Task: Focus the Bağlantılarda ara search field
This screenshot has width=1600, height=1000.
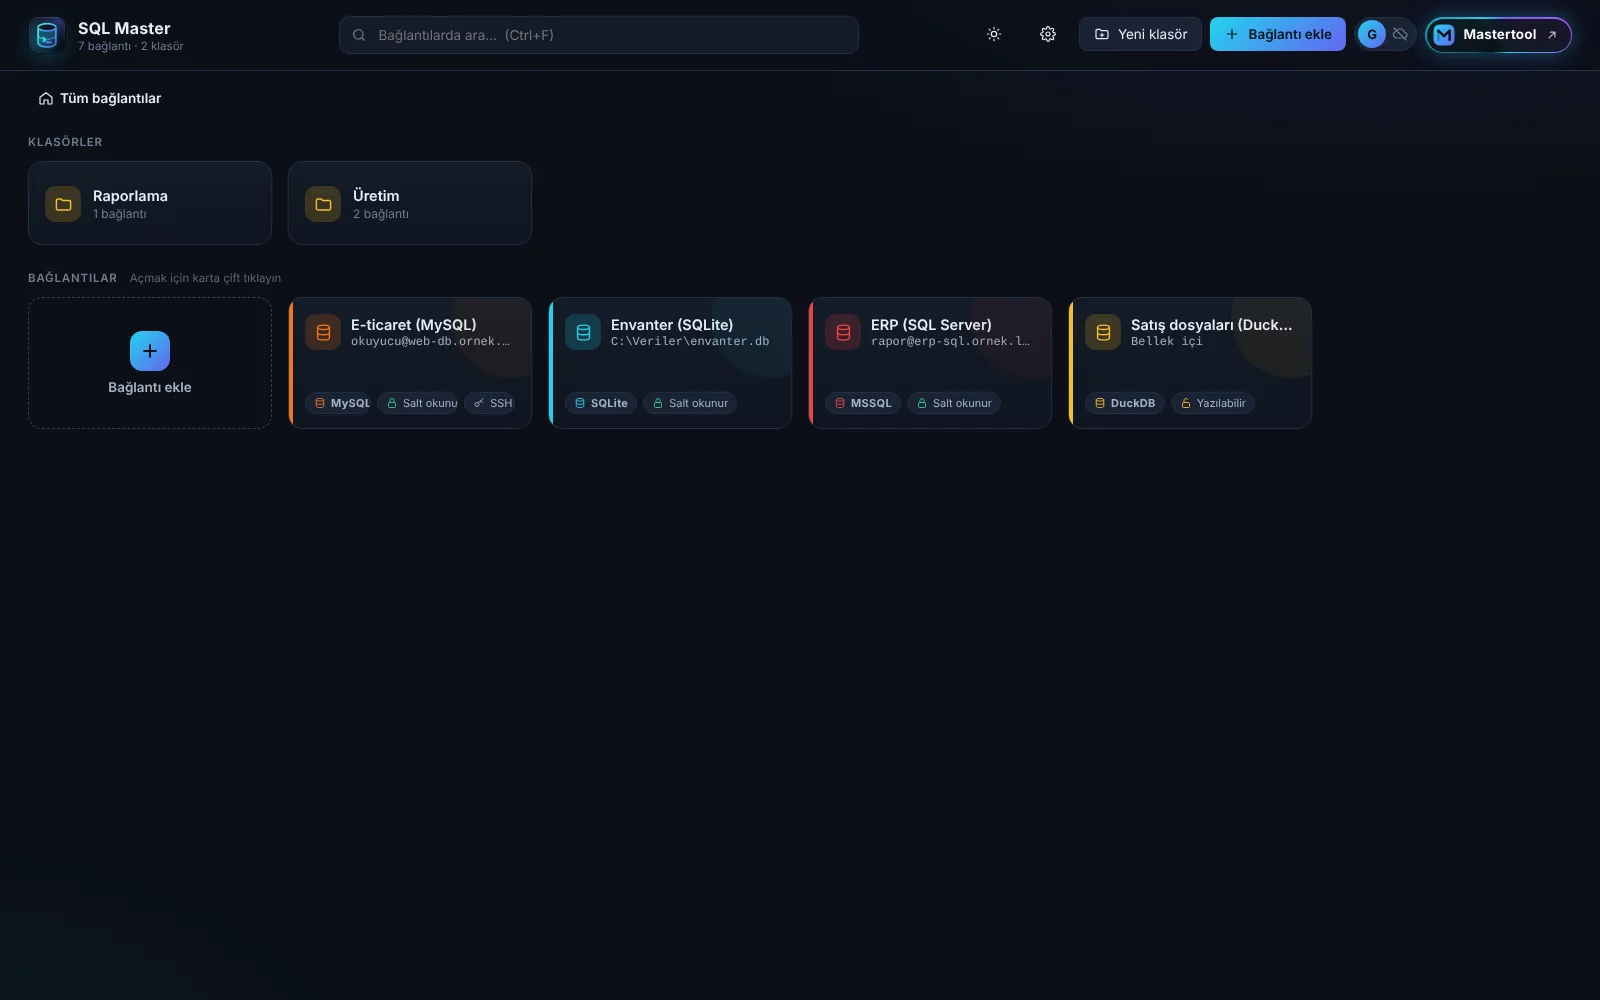Action: click(x=599, y=35)
